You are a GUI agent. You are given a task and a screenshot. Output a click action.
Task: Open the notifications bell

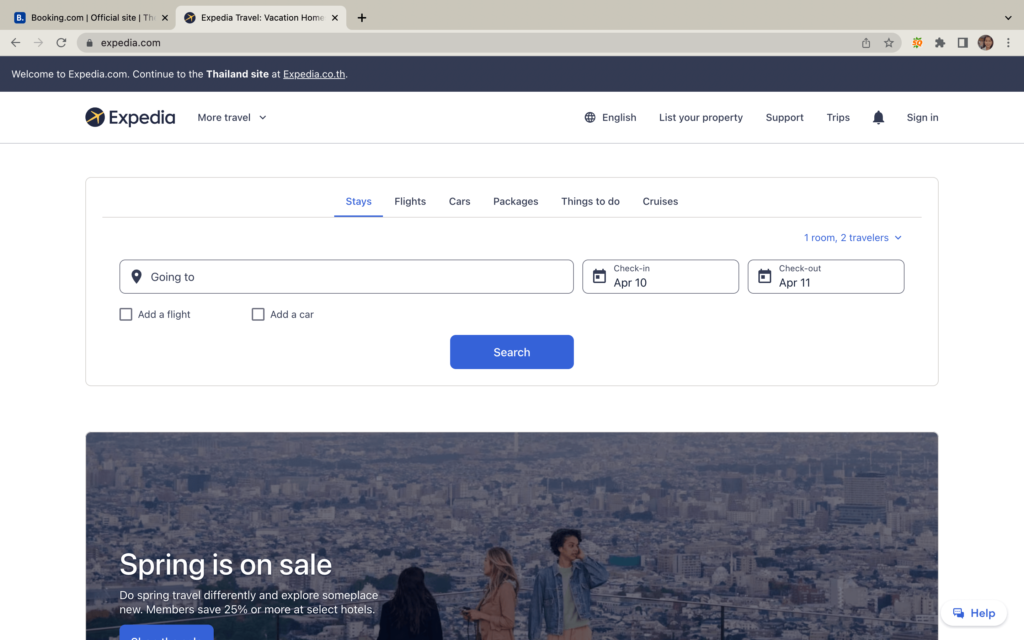click(x=878, y=118)
